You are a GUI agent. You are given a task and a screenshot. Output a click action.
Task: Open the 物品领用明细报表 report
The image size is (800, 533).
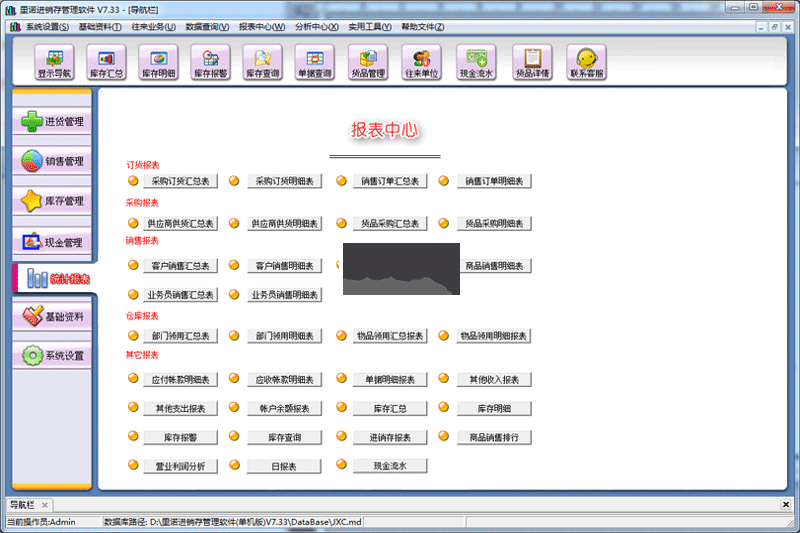pos(494,336)
